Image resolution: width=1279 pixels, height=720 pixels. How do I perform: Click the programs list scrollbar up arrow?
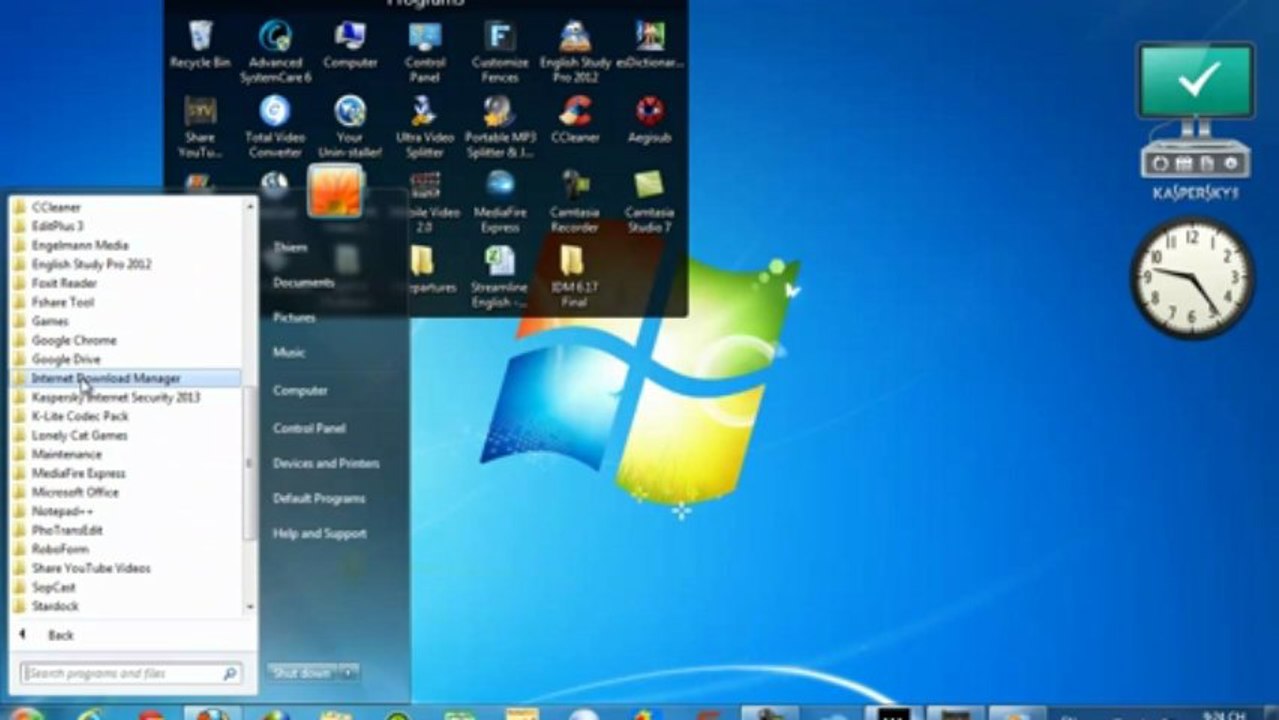250,206
